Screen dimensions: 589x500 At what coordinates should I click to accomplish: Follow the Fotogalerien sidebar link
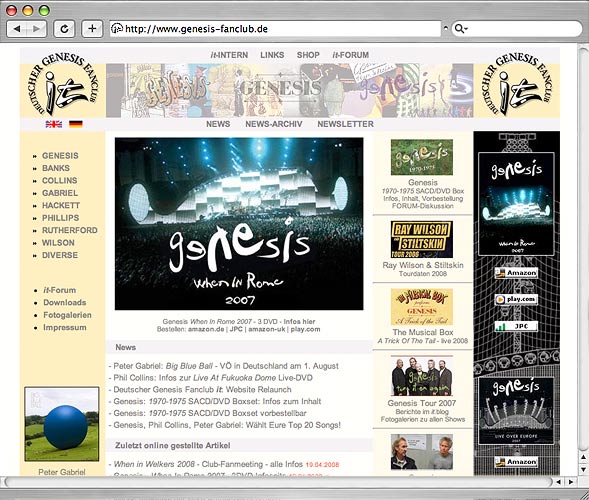pyautogui.click(x=67, y=315)
